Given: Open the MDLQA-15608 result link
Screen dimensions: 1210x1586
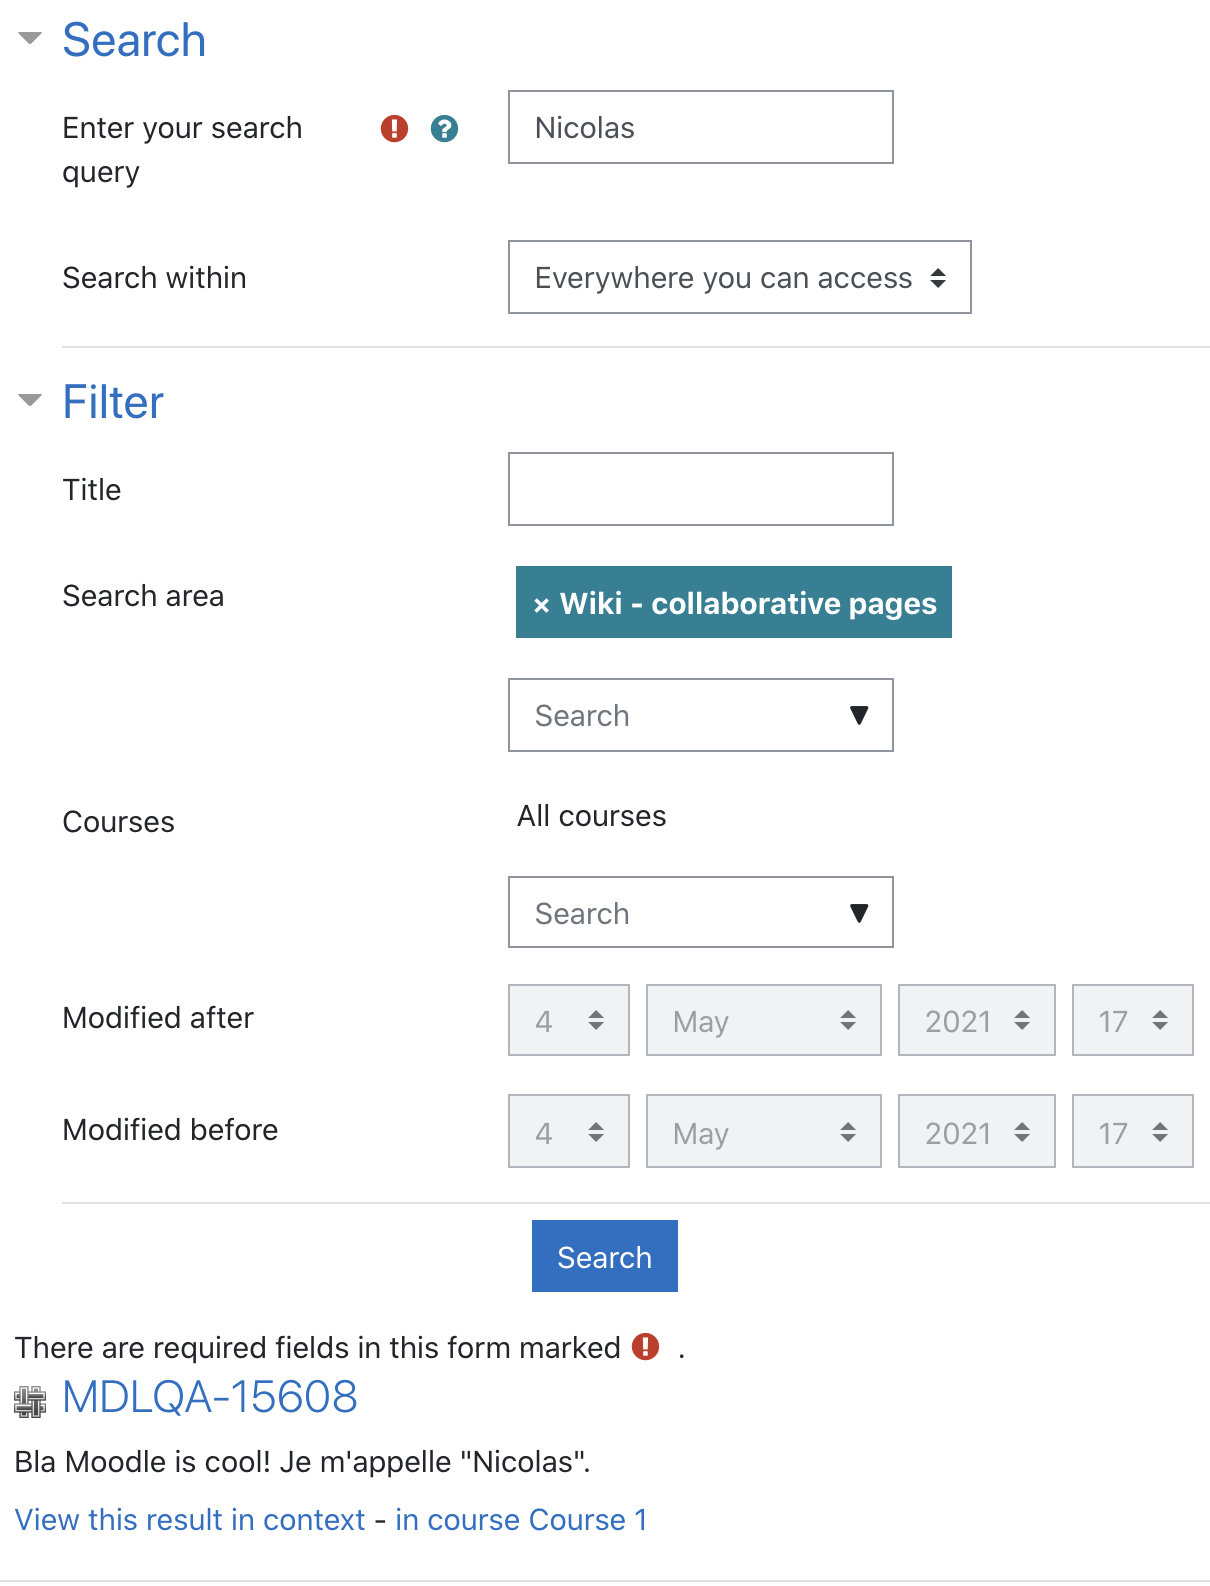Looking at the screenshot, I should pos(210,1397).
